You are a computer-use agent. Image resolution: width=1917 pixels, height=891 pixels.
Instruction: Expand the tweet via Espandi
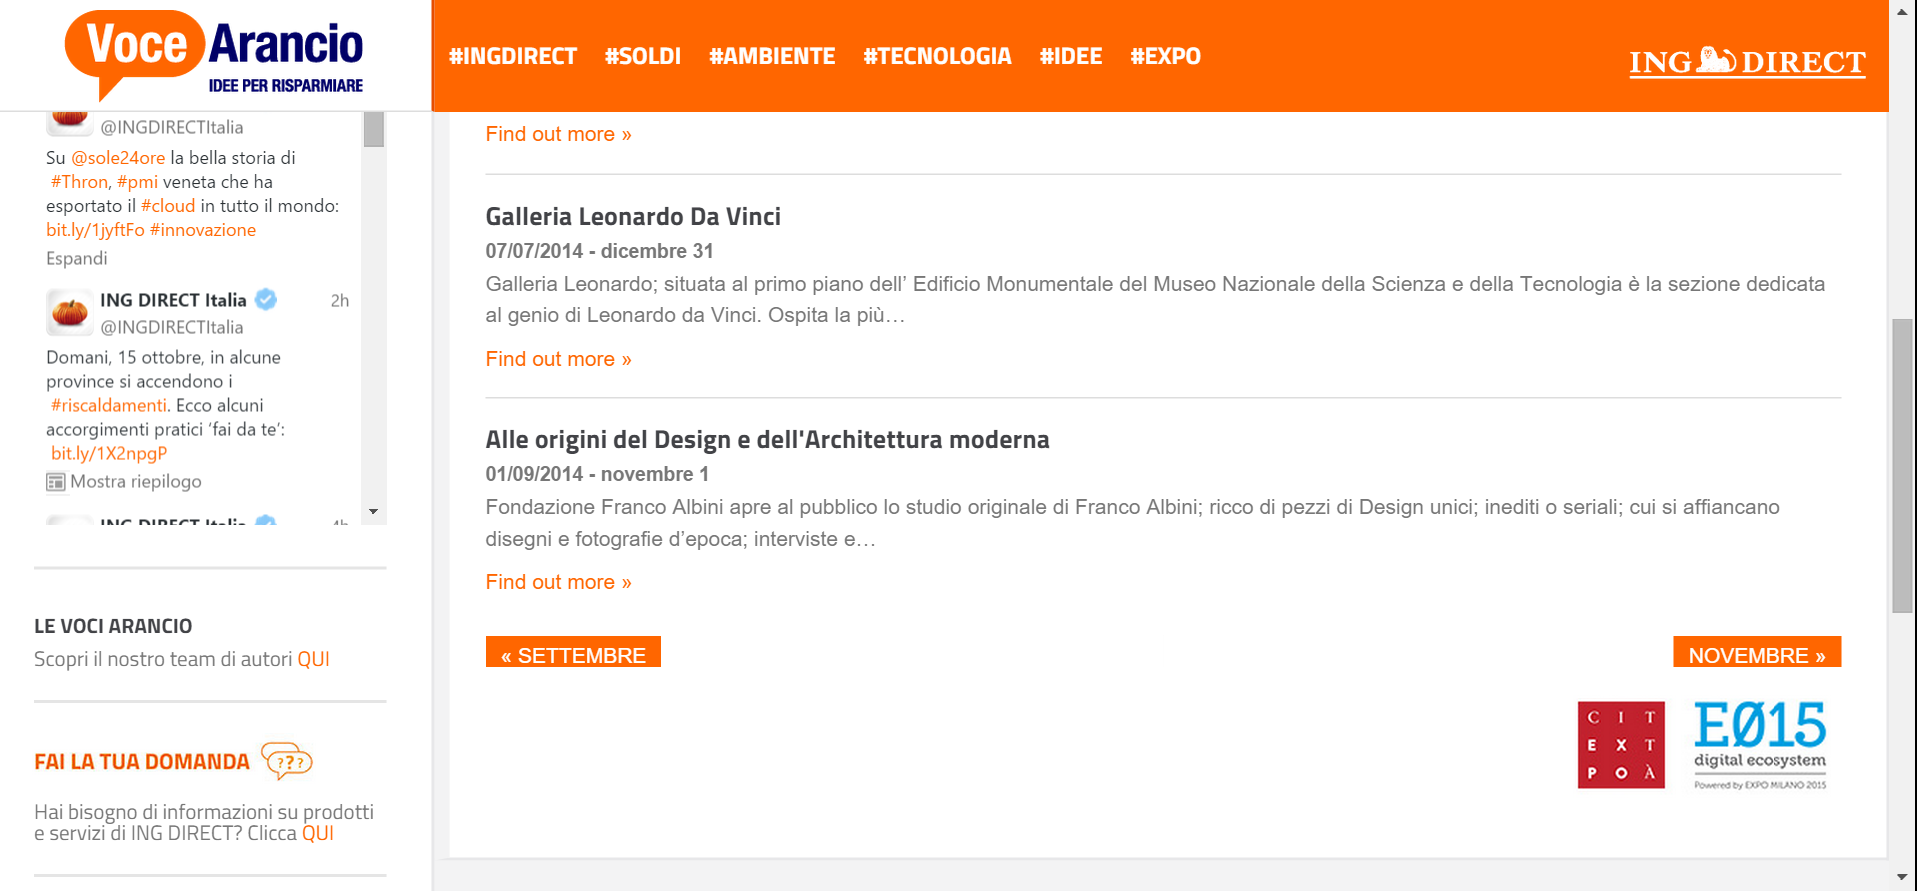click(x=77, y=258)
